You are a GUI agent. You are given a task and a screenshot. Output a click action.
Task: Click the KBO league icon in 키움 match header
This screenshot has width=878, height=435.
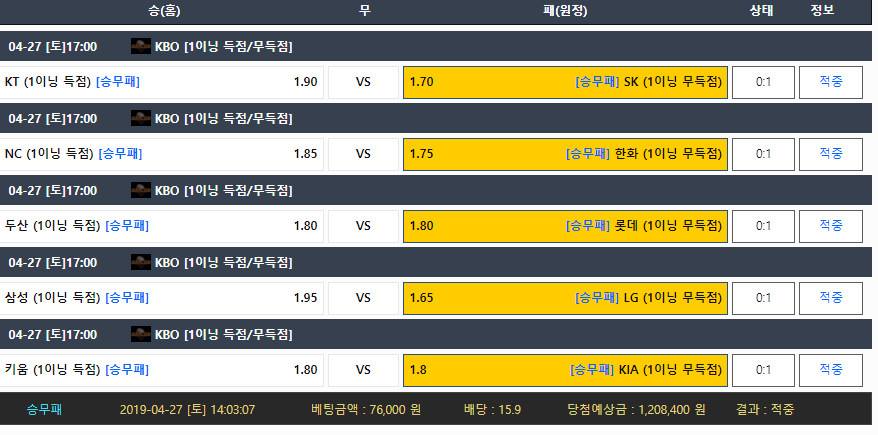(x=141, y=334)
